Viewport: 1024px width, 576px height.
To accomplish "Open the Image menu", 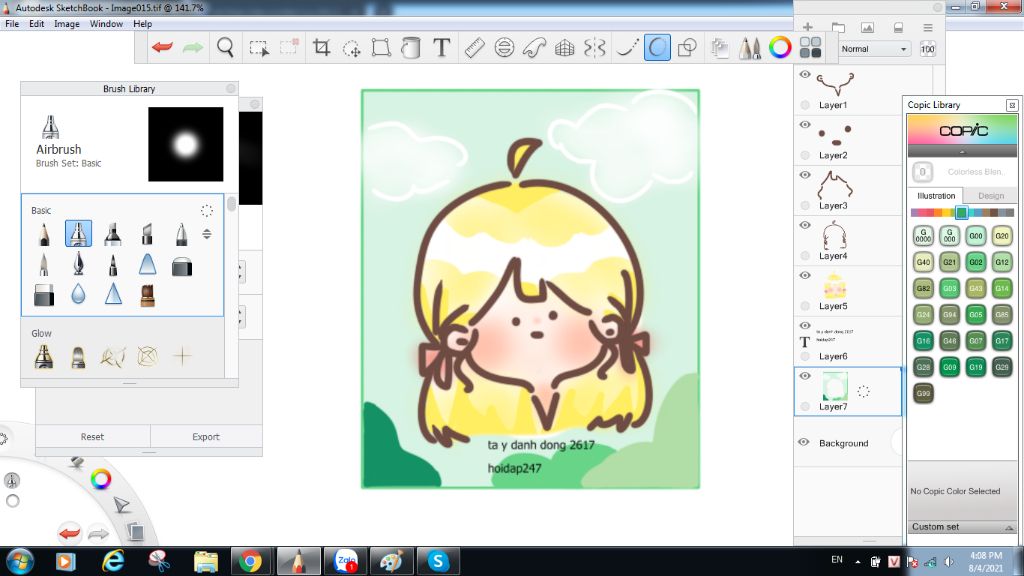I will [67, 24].
